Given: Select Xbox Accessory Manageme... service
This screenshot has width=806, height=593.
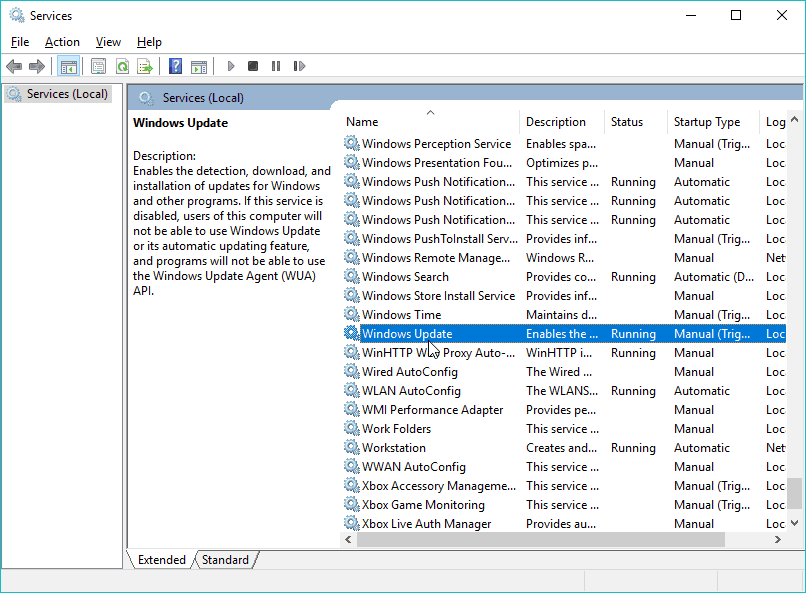Looking at the screenshot, I should coord(564,486).
